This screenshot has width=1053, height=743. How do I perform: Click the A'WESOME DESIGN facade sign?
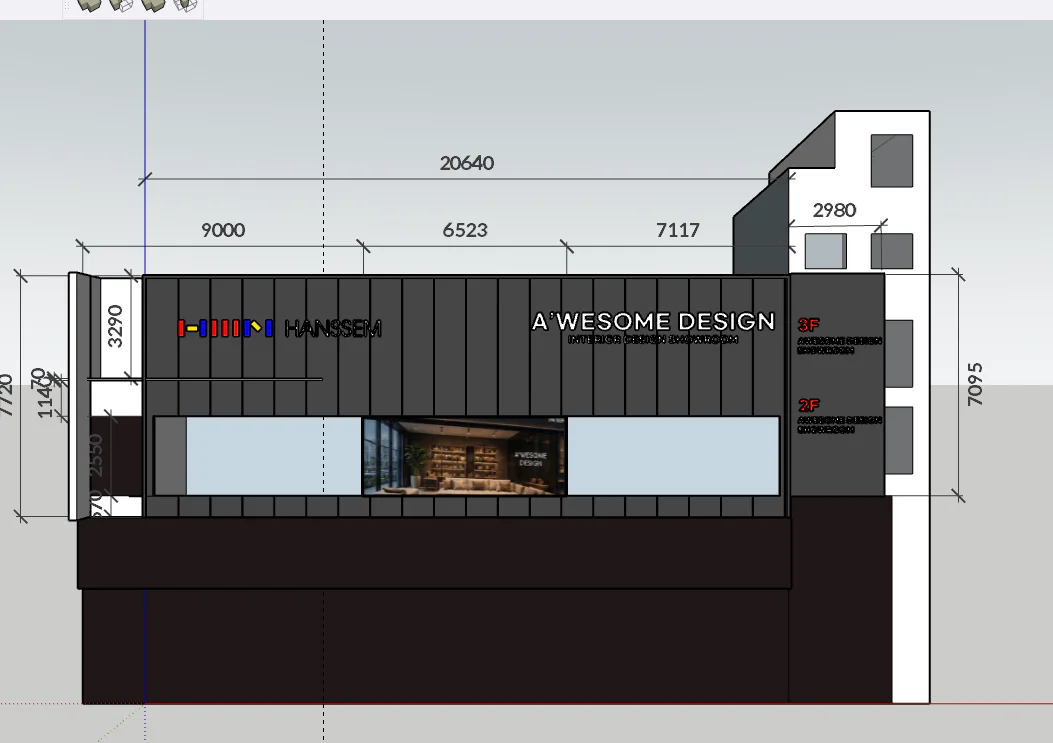[653, 322]
